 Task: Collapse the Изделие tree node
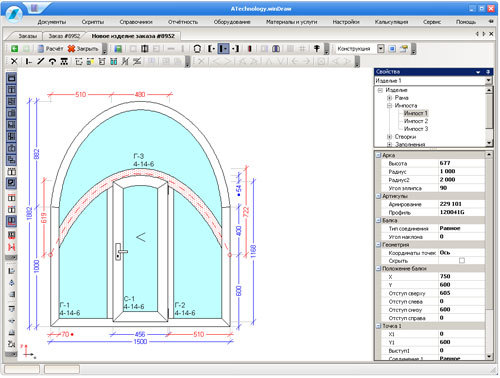(380, 90)
